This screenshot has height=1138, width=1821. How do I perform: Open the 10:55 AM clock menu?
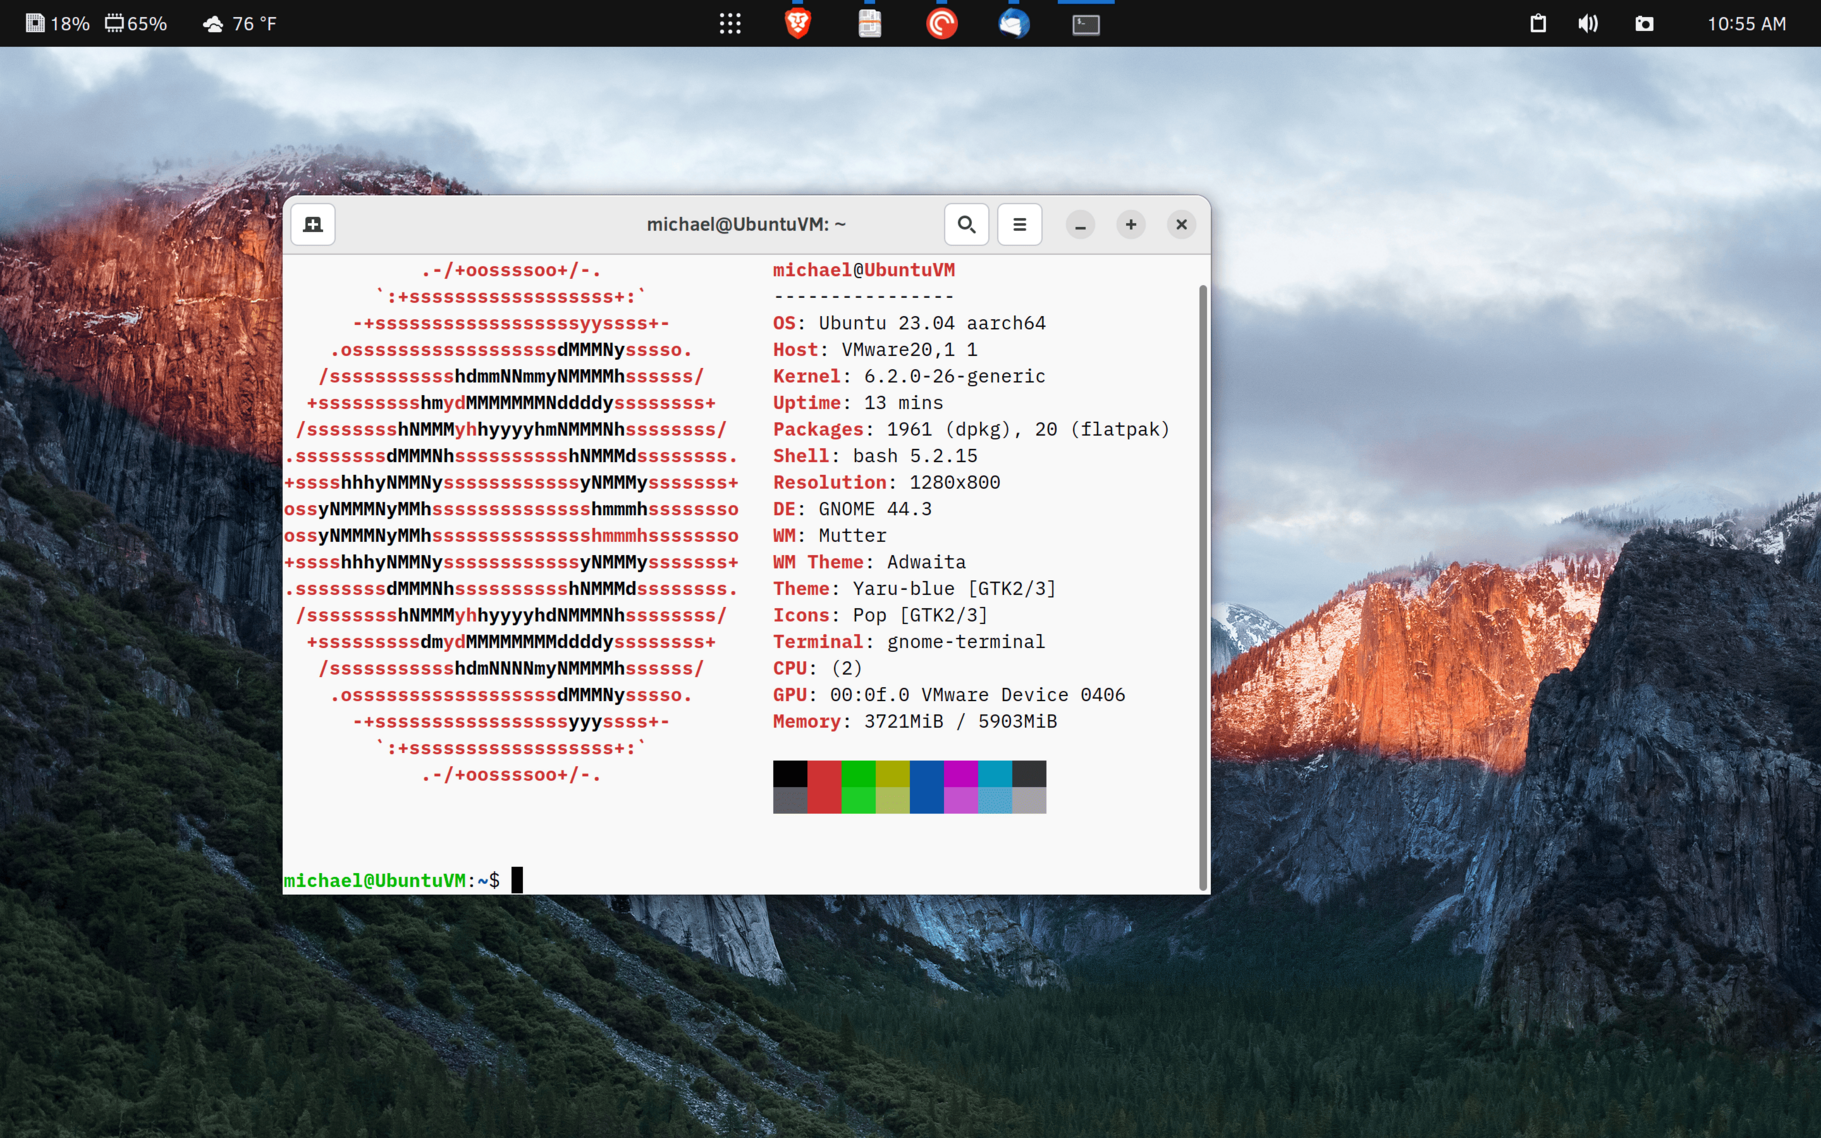(1746, 24)
